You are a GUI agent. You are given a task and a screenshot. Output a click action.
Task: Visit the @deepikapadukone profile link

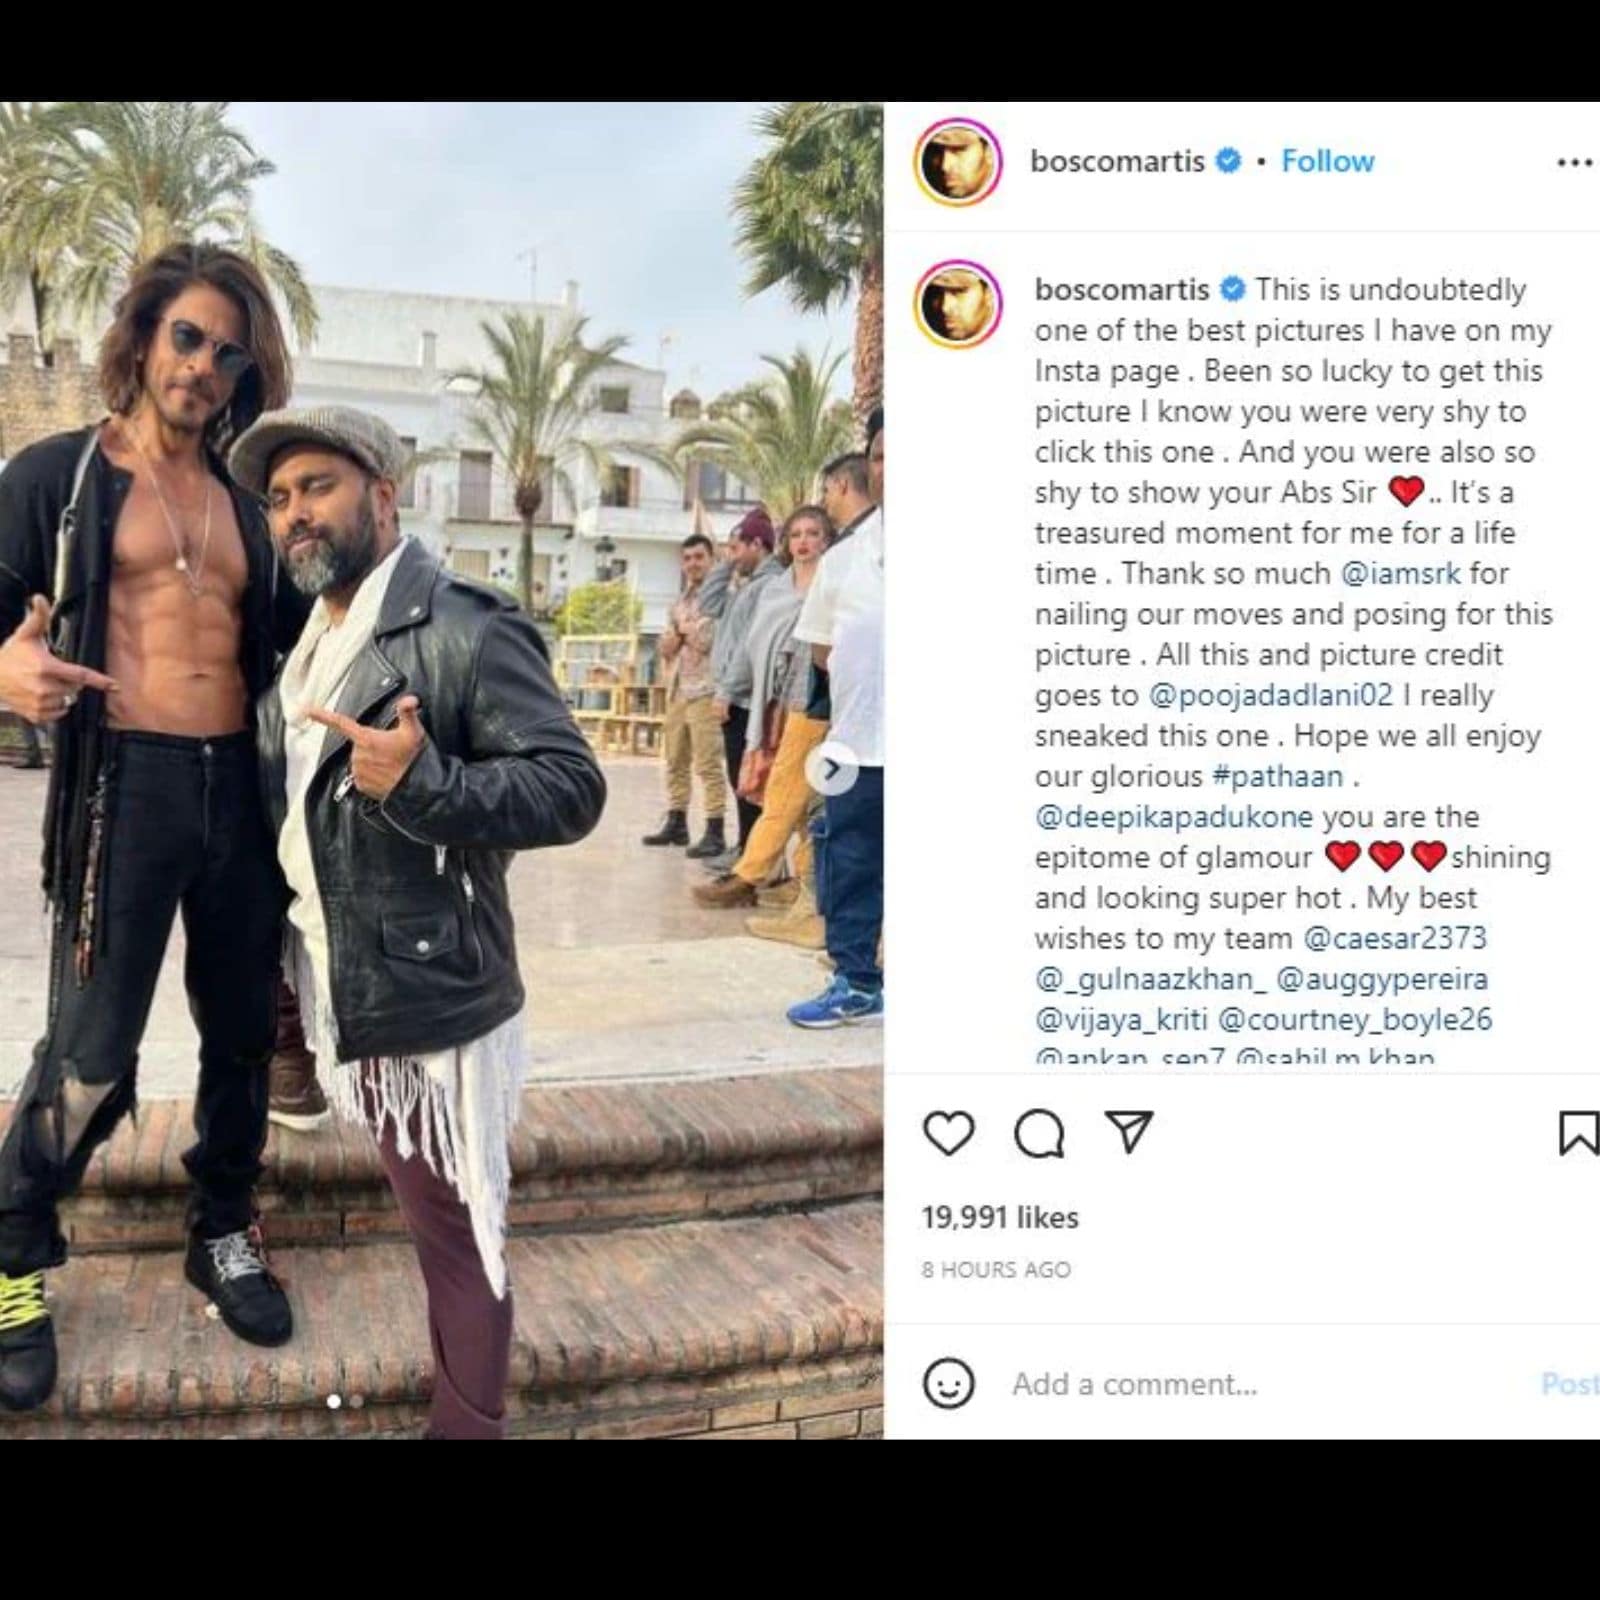pos(1174,817)
